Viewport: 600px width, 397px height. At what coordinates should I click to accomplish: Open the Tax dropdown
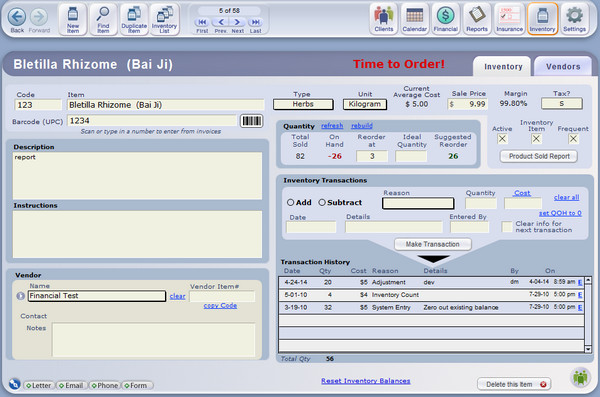click(562, 103)
